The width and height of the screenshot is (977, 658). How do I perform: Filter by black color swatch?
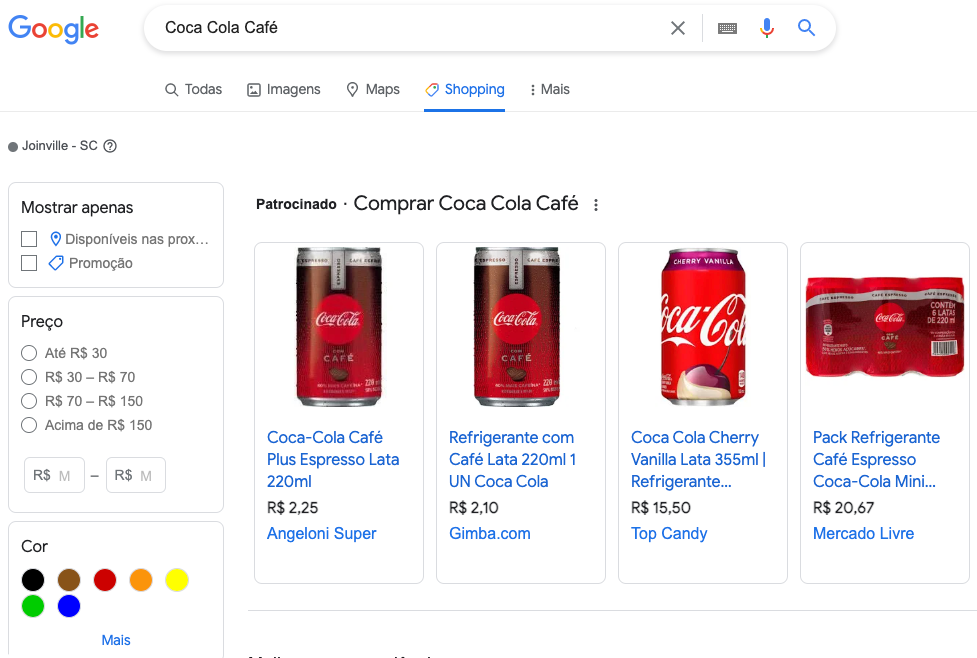[33, 579]
